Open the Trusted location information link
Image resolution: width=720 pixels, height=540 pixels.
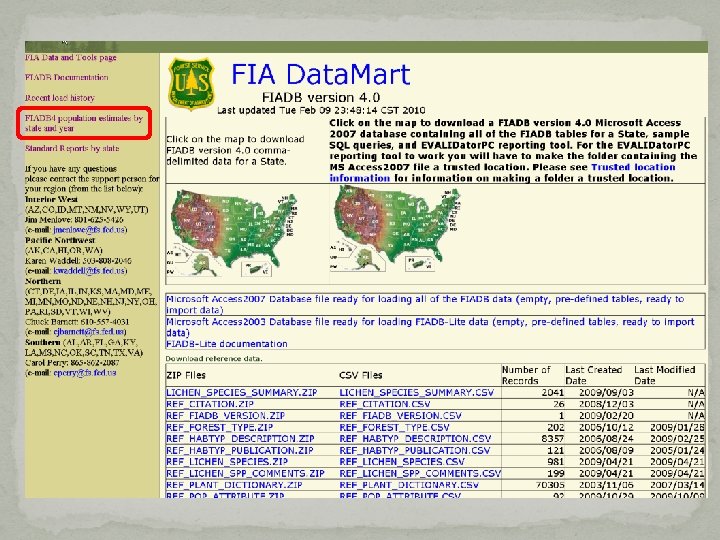pos(502,173)
